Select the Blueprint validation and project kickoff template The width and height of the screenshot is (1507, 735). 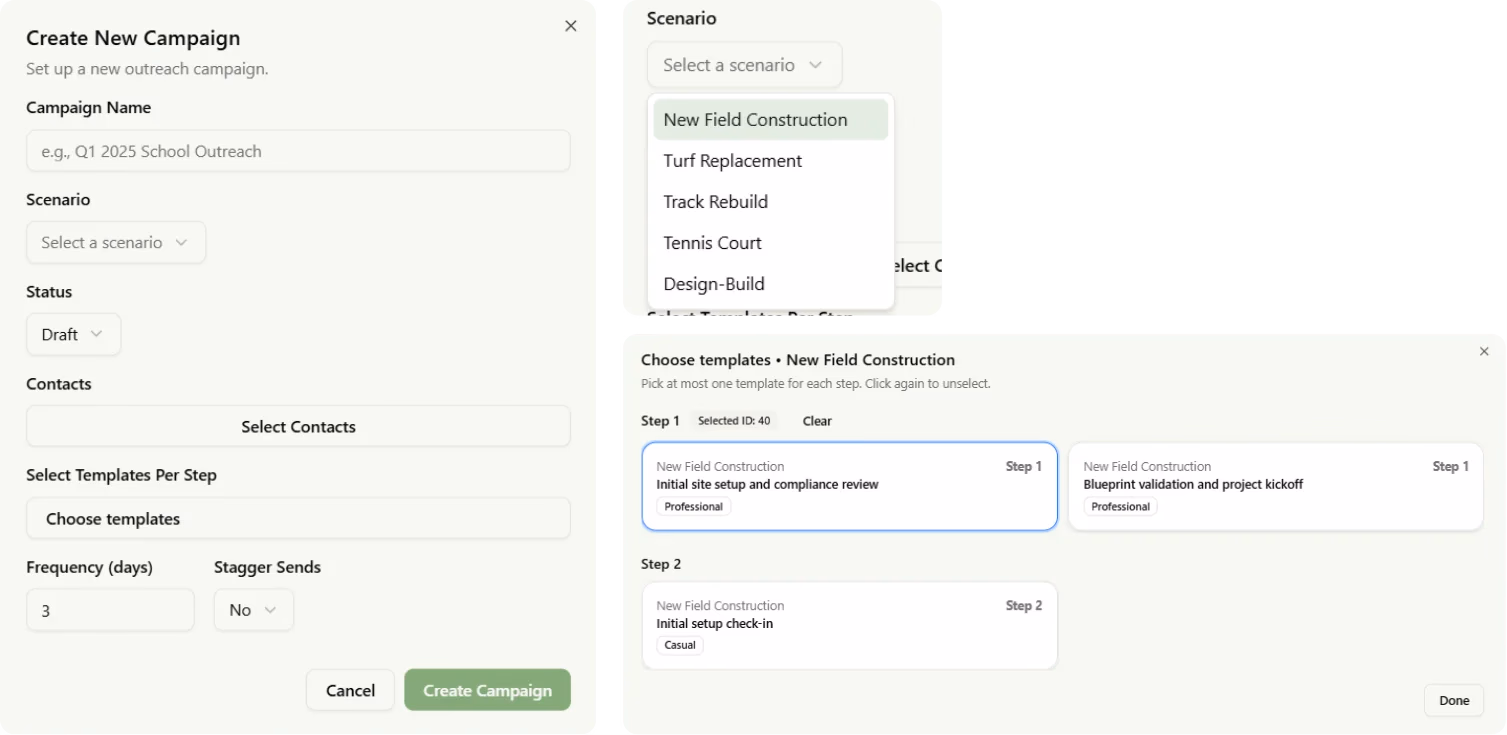pos(1276,486)
